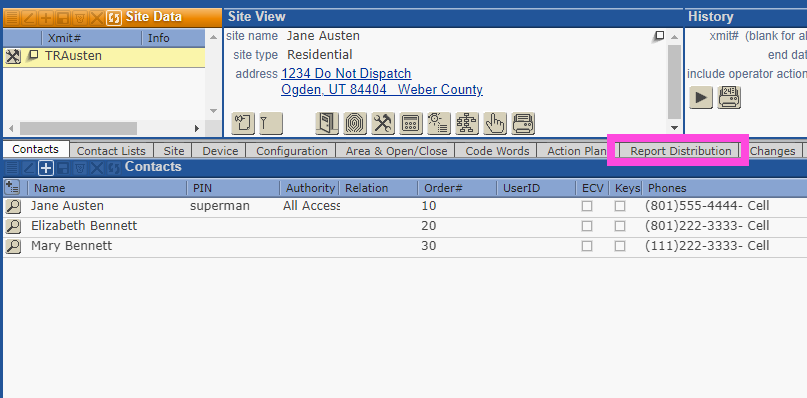Click the fingerprint icon in Site View

click(x=355, y=124)
